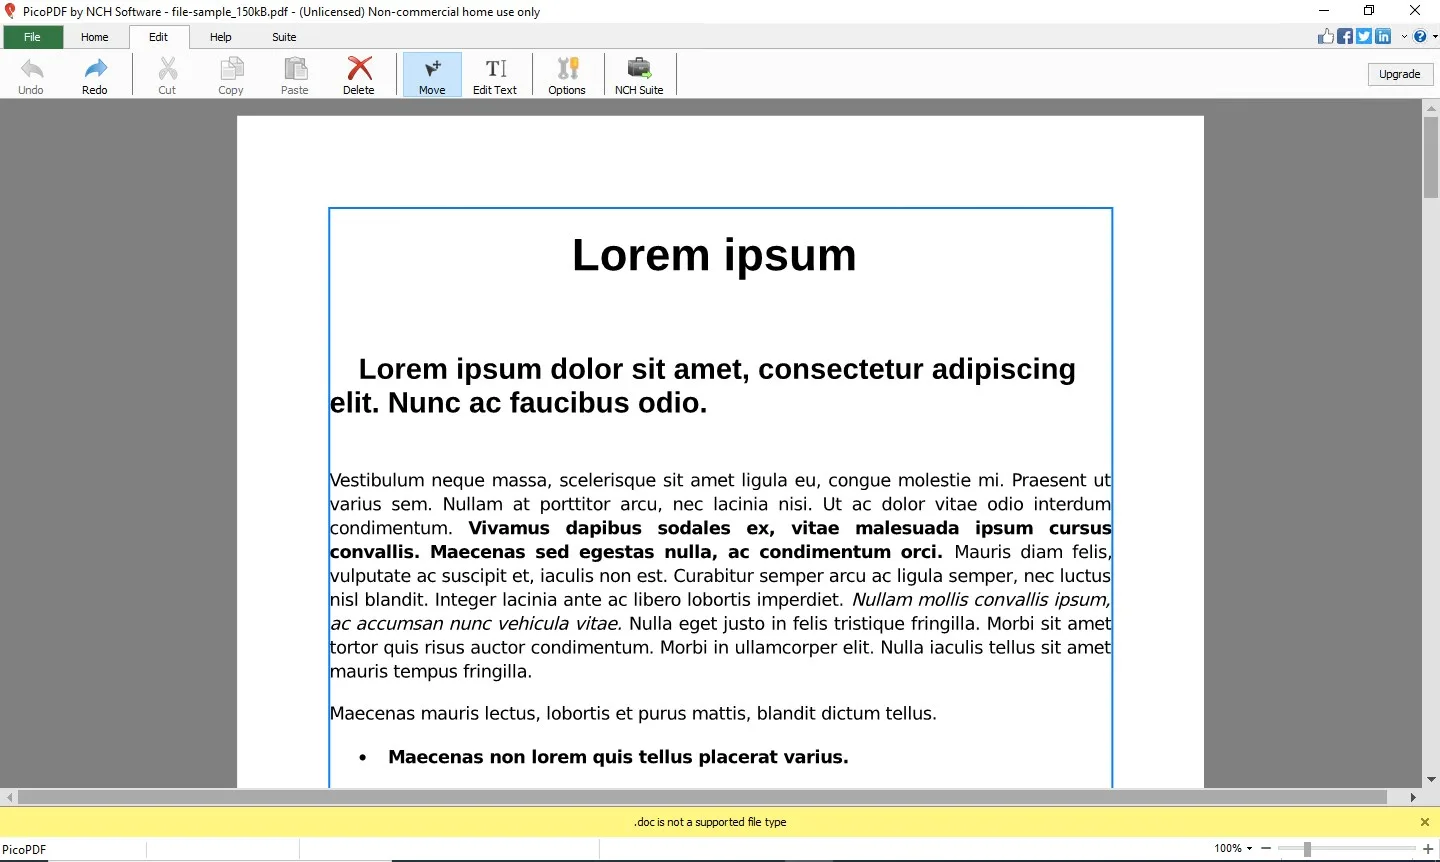1440x862 pixels.
Task: Expand the social sharing chevron
Action: [1404, 36]
